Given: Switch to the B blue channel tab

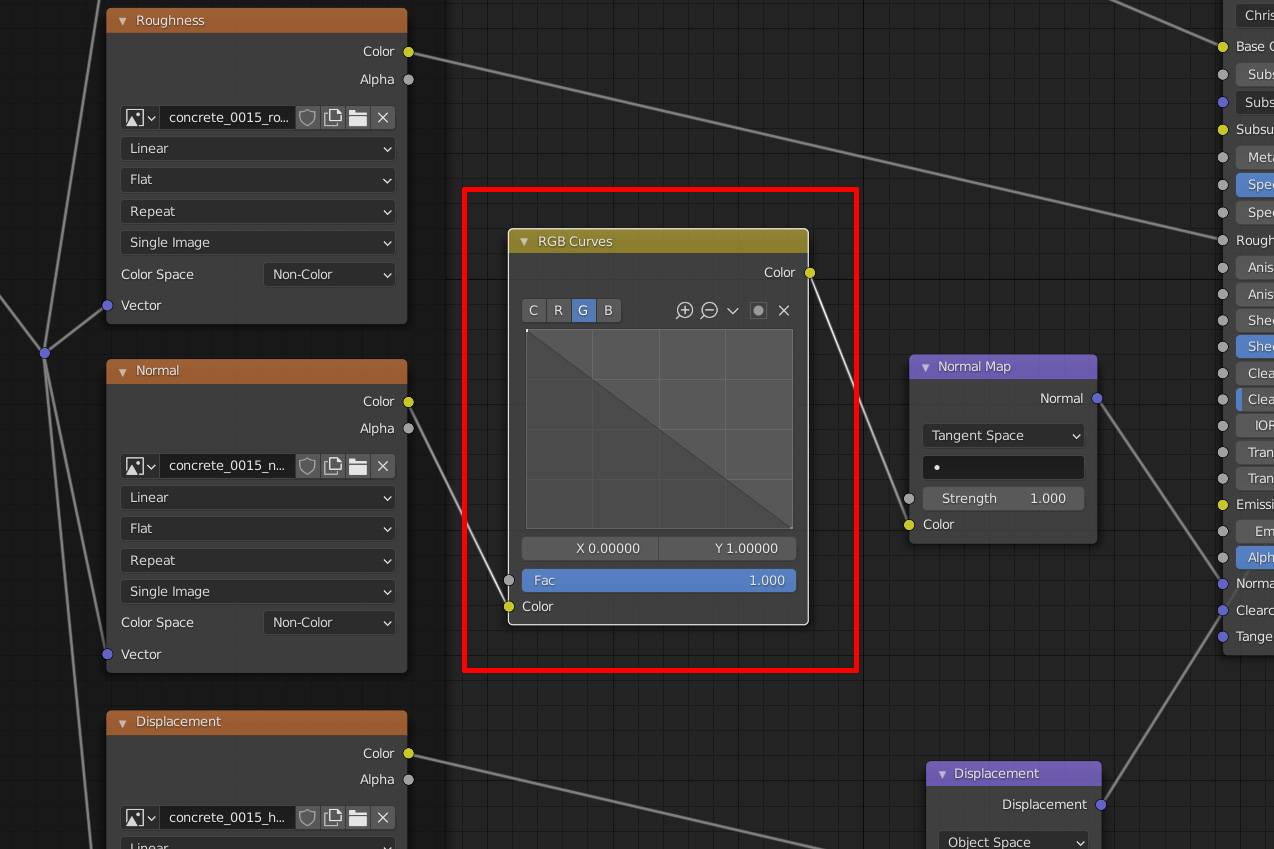Looking at the screenshot, I should tap(608, 311).
